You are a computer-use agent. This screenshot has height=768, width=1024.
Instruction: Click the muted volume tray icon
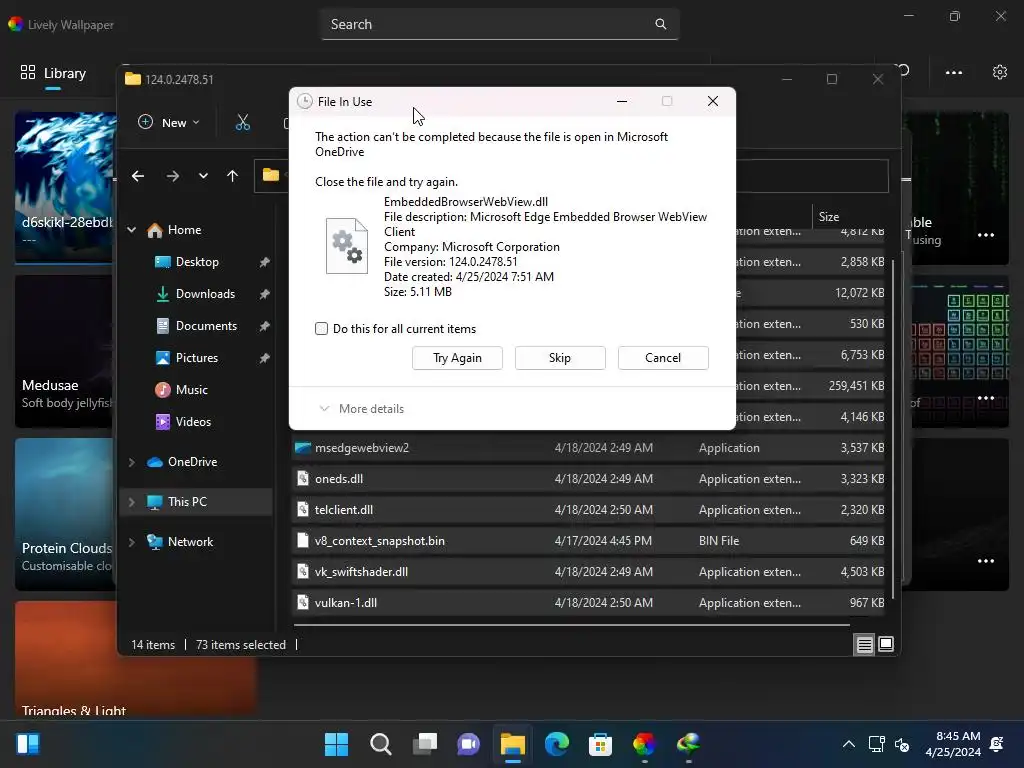tap(902, 744)
